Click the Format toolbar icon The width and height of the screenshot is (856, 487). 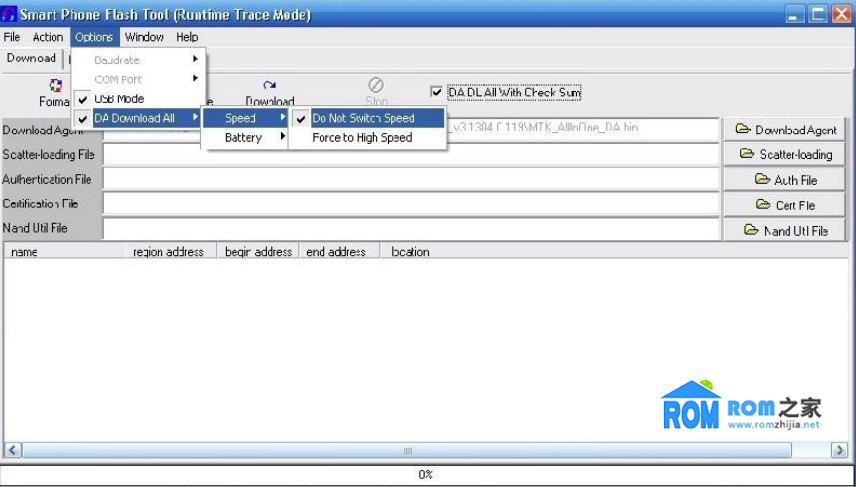click(56, 85)
